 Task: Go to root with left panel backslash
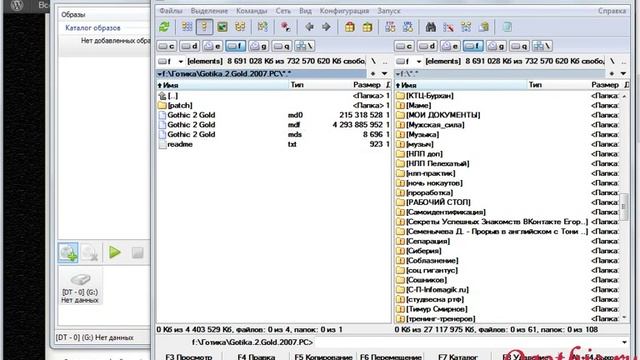coord(373,61)
